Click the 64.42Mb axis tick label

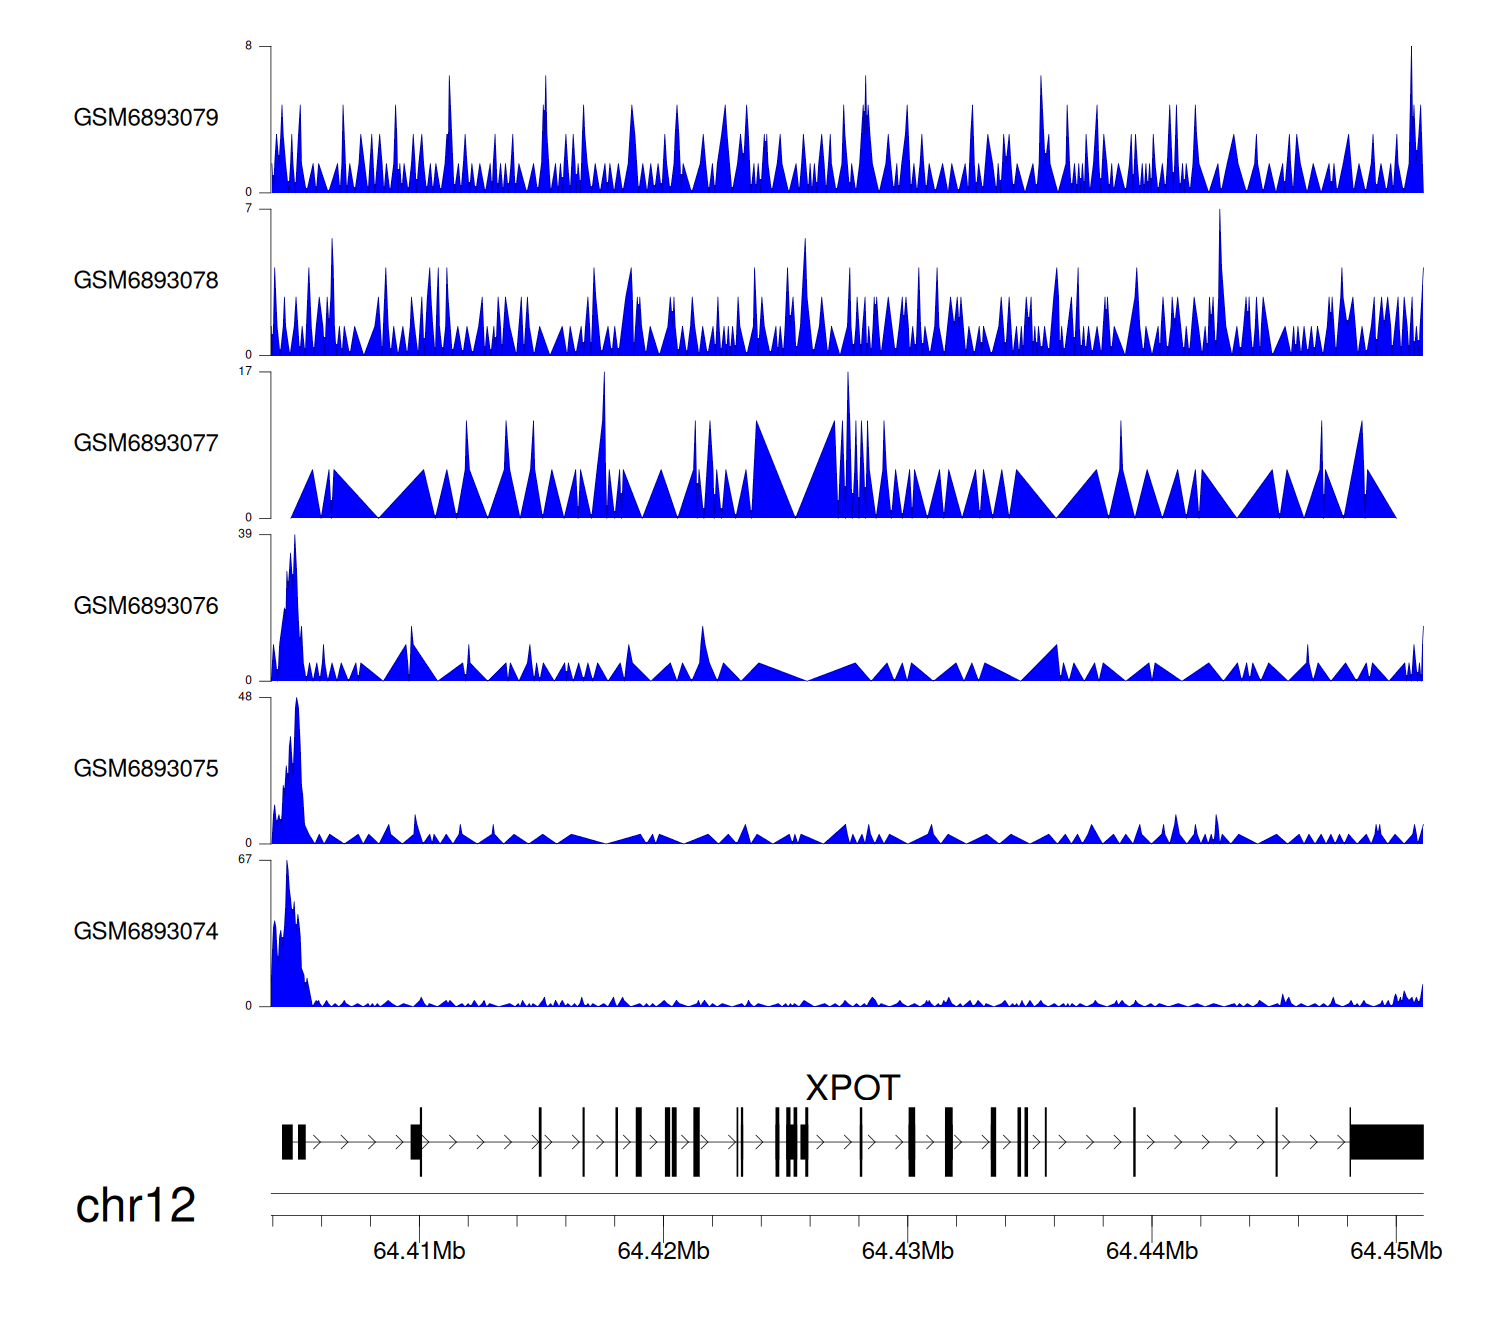pyautogui.click(x=663, y=1251)
